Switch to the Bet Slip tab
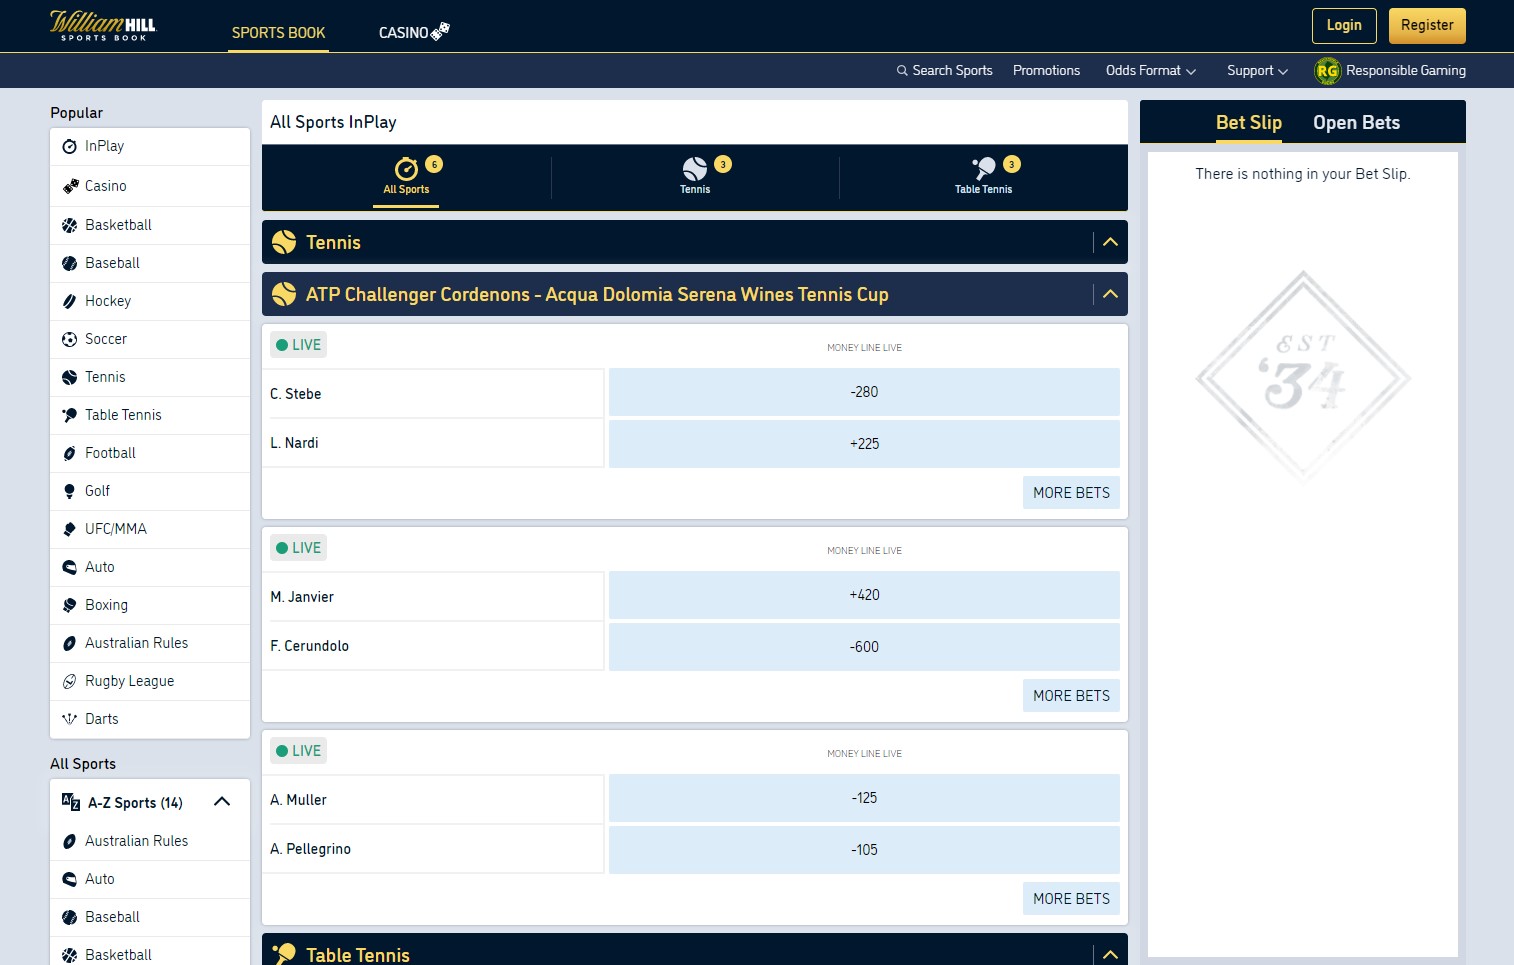 point(1248,123)
